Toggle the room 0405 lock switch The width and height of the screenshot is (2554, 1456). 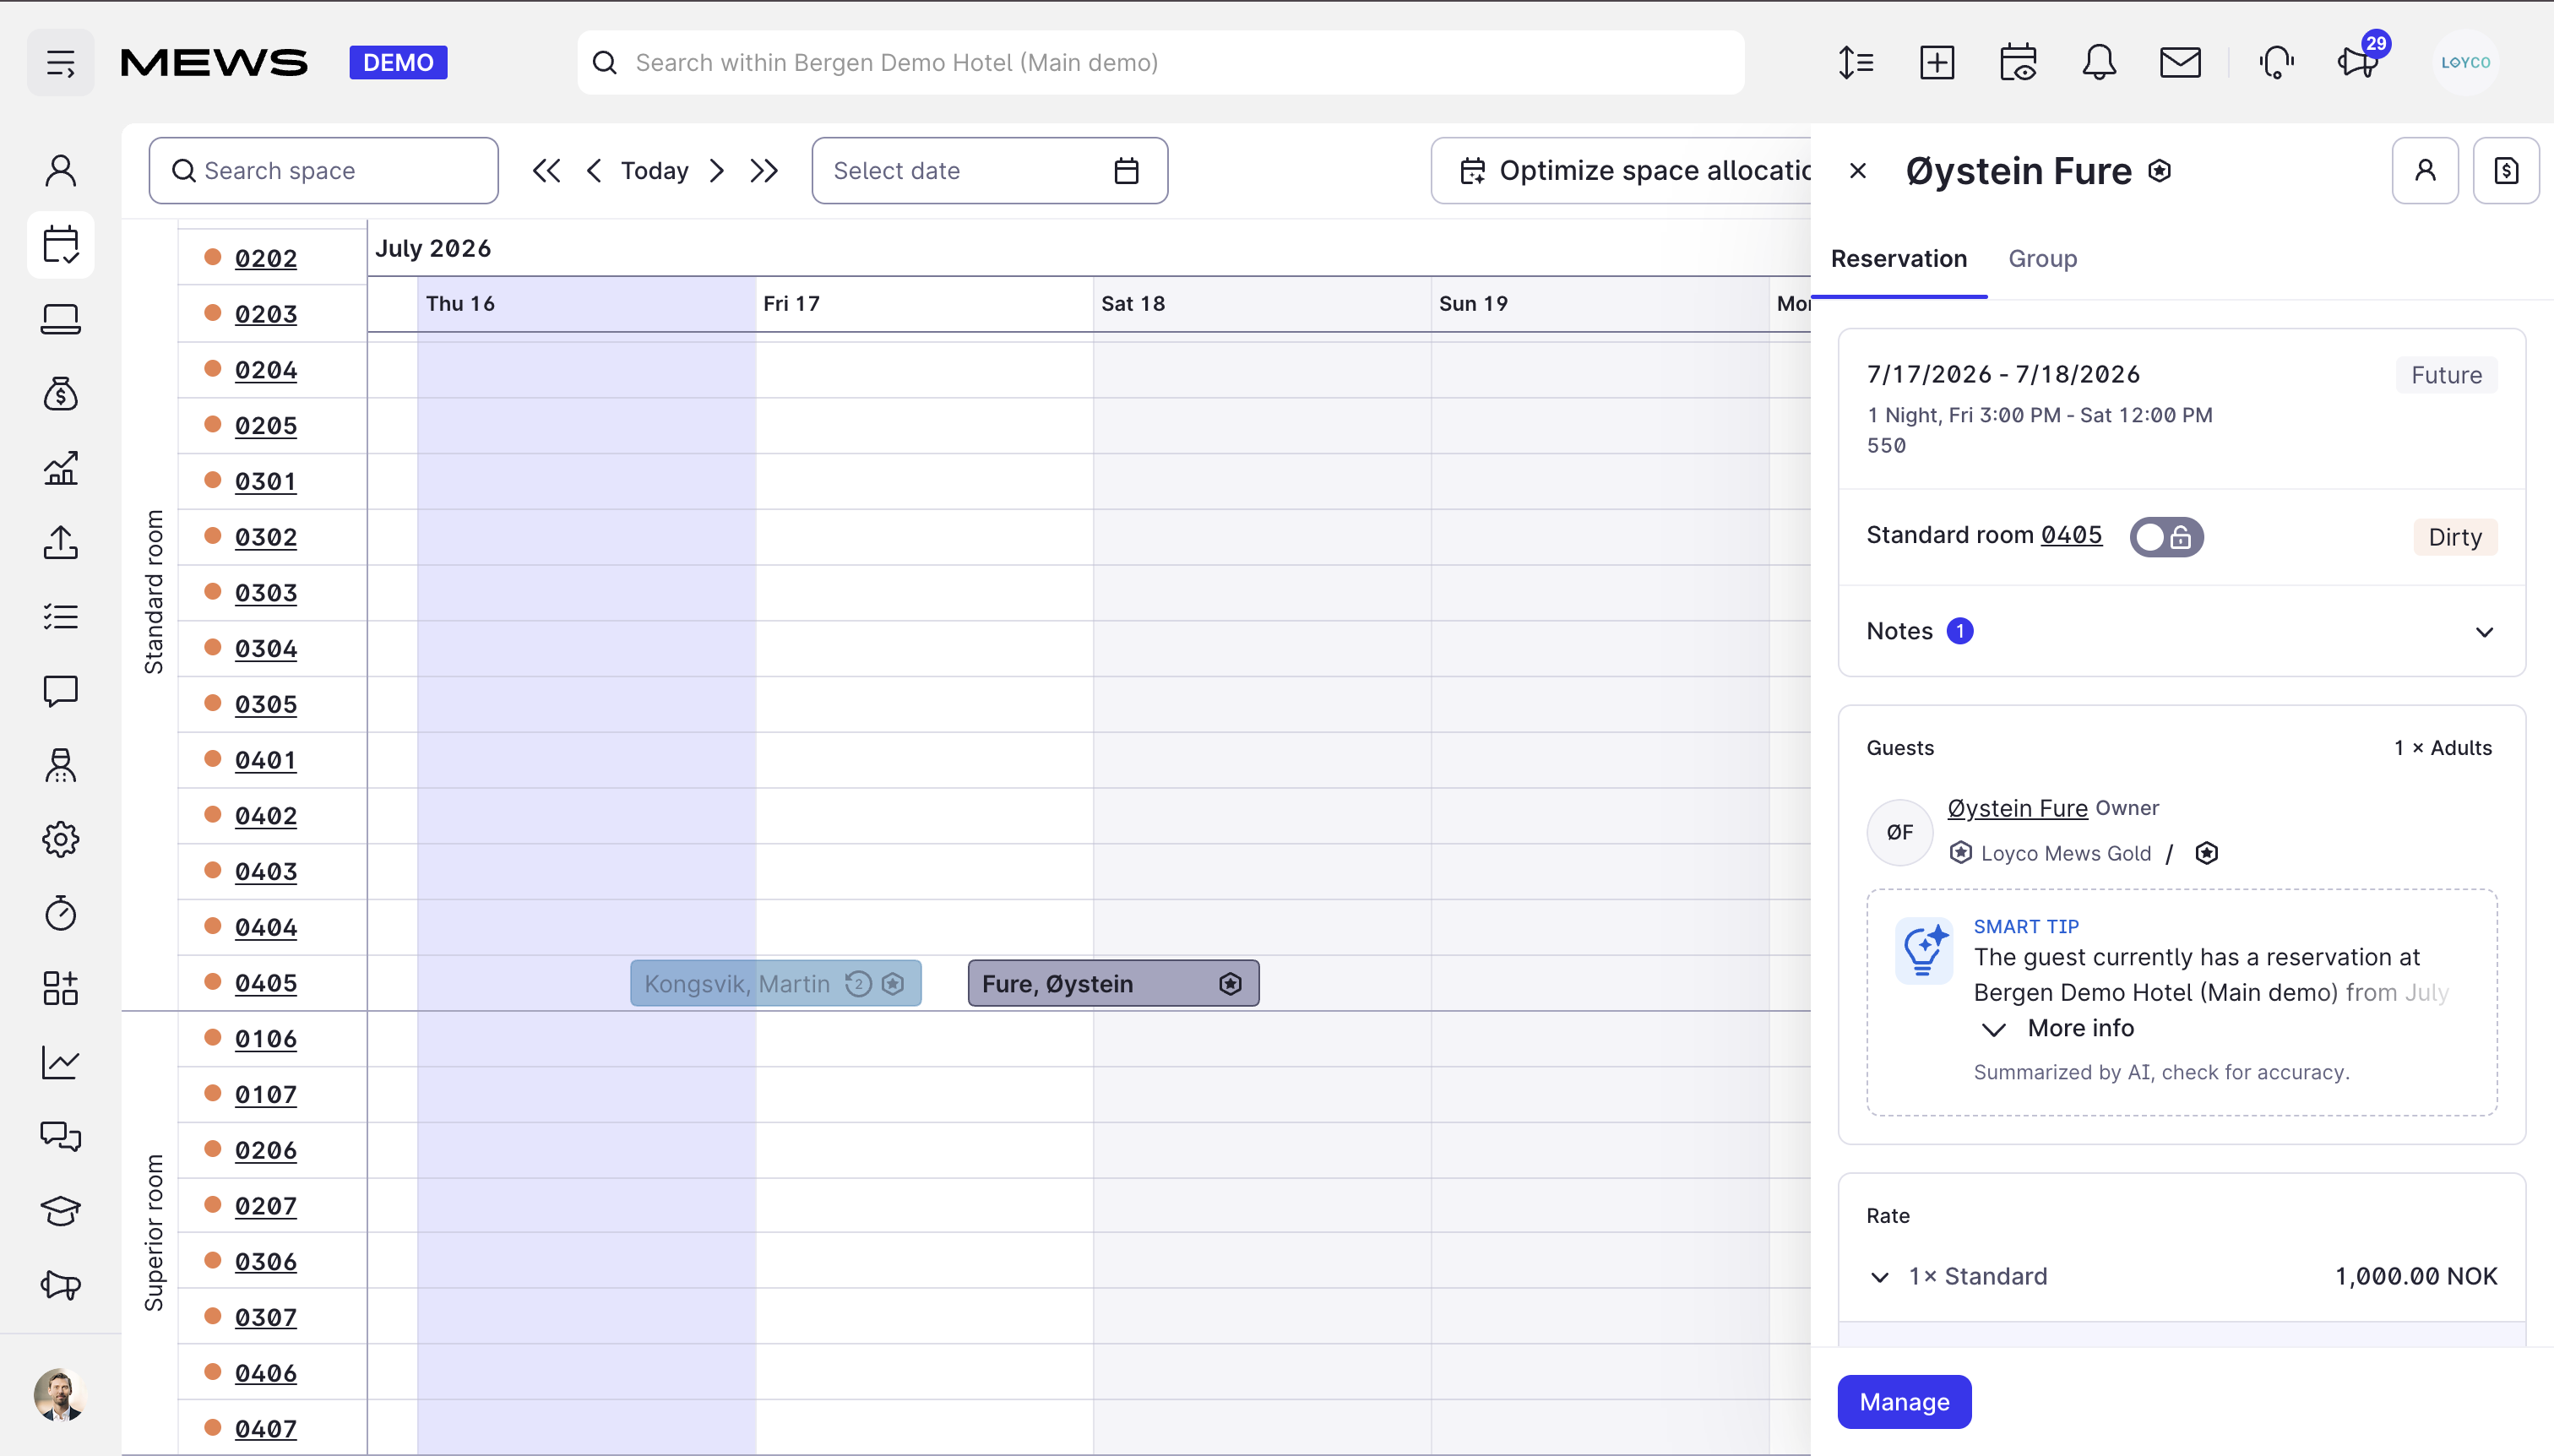2166,537
